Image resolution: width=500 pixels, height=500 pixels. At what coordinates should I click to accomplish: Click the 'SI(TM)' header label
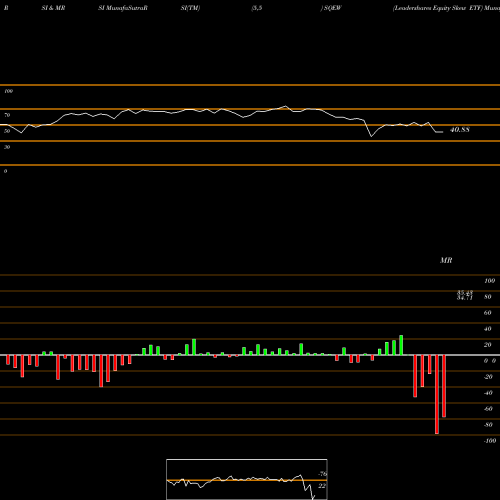pos(190,8)
